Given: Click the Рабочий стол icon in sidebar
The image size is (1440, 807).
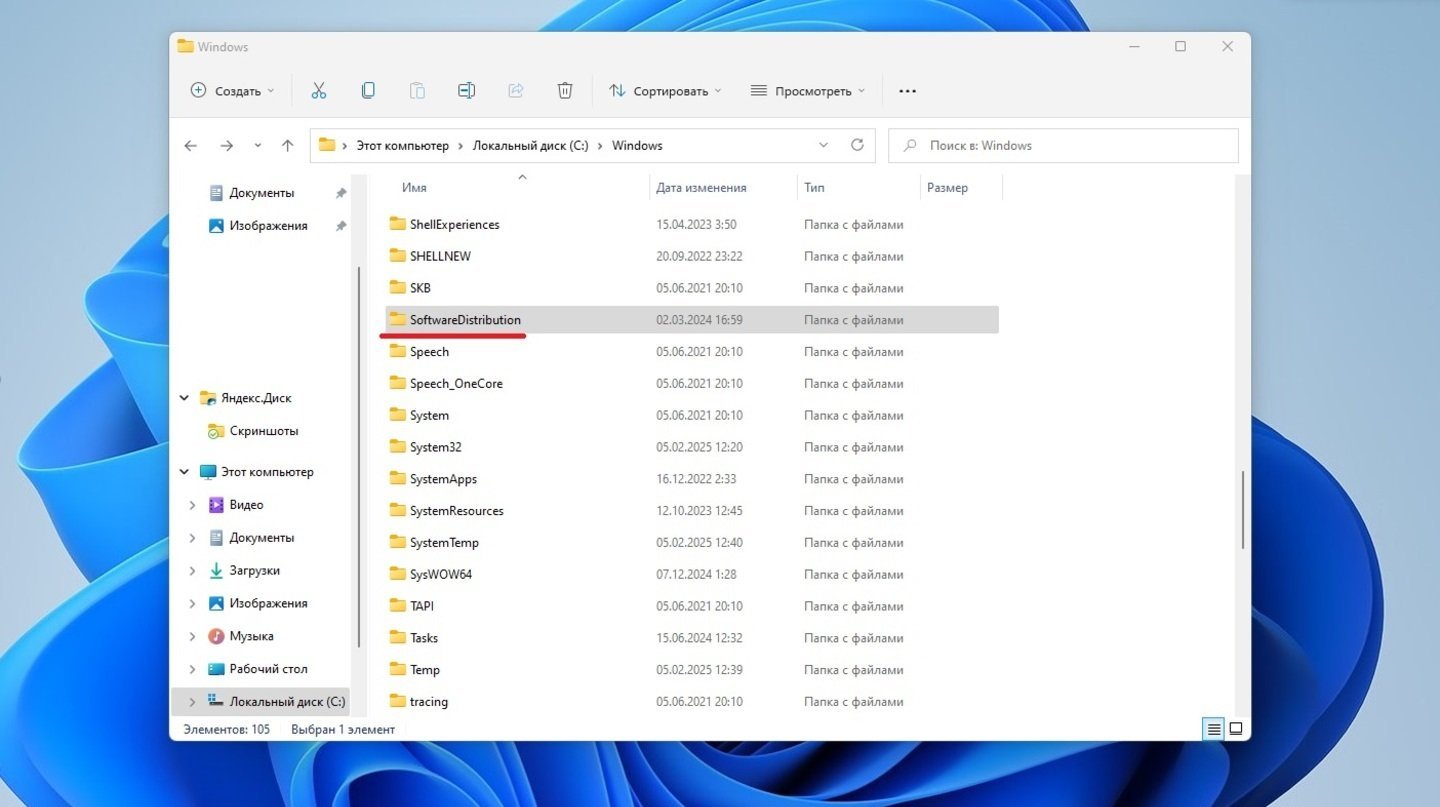Looking at the screenshot, I should (x=216, y=669).
